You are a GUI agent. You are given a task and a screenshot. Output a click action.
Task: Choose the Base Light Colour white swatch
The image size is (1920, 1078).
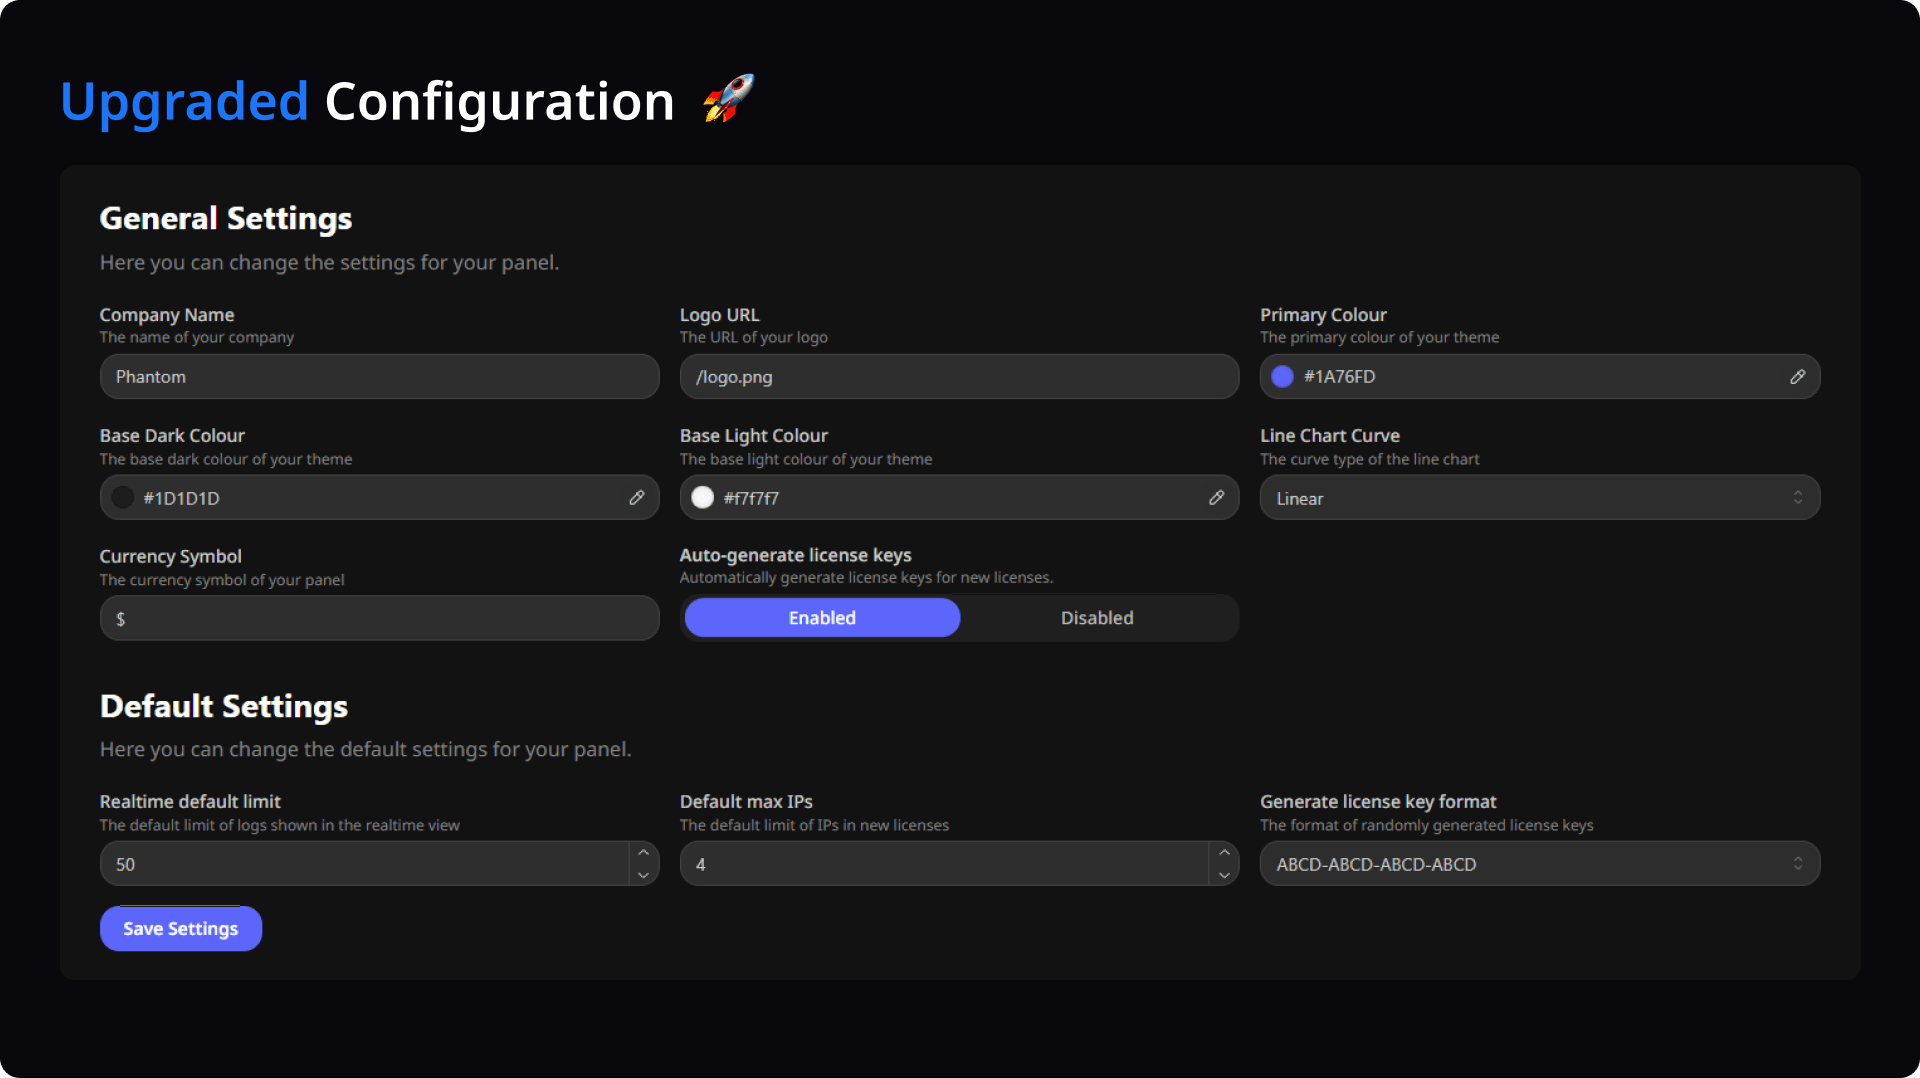pyautogui.click(x=703, y=498)
